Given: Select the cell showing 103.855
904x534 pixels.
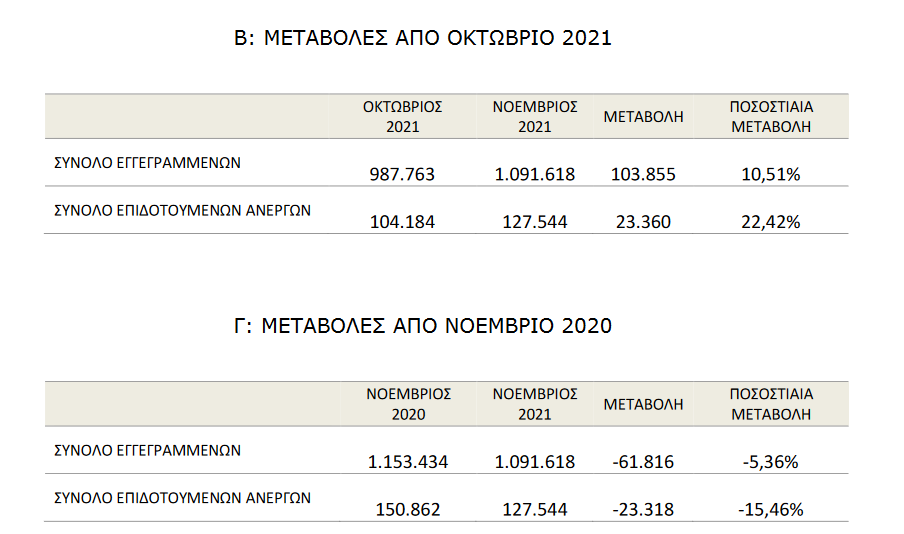Looking at the screenshot, I should tap(643, 174).
